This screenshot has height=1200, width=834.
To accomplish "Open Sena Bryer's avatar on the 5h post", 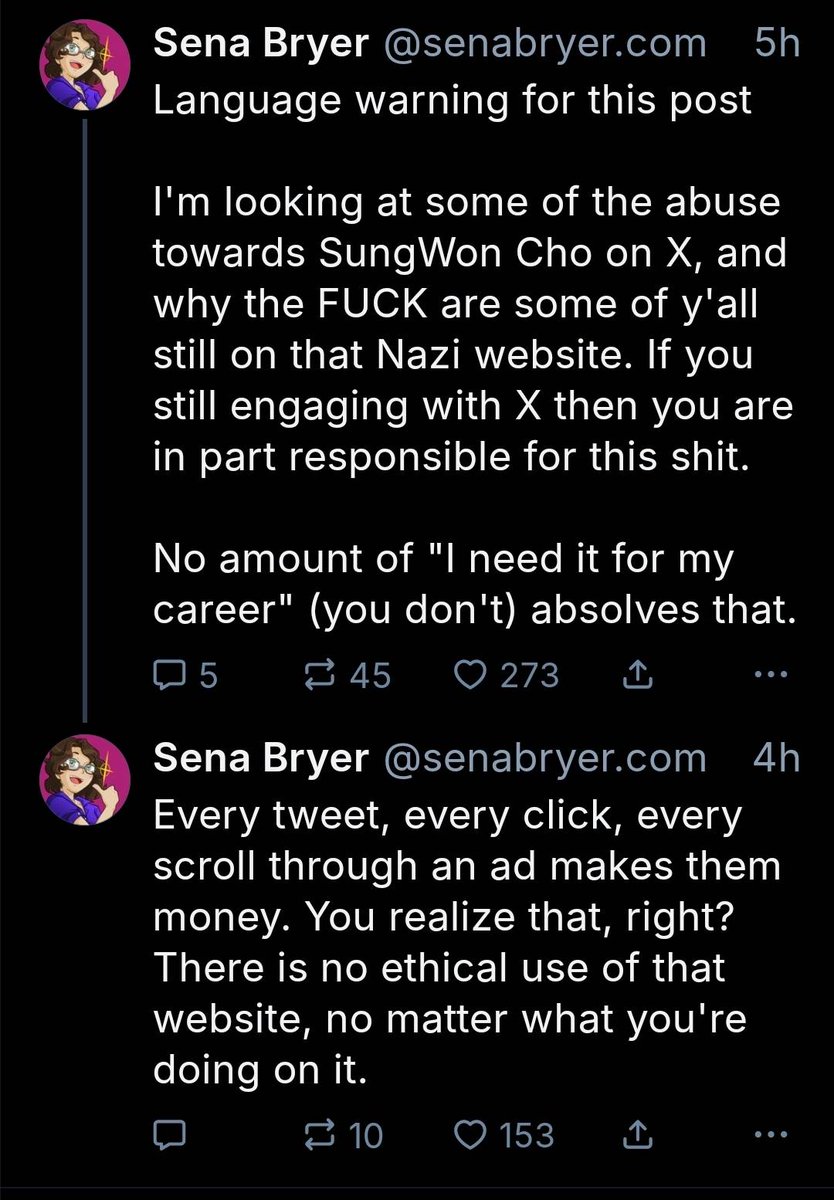I will (85, 66).
